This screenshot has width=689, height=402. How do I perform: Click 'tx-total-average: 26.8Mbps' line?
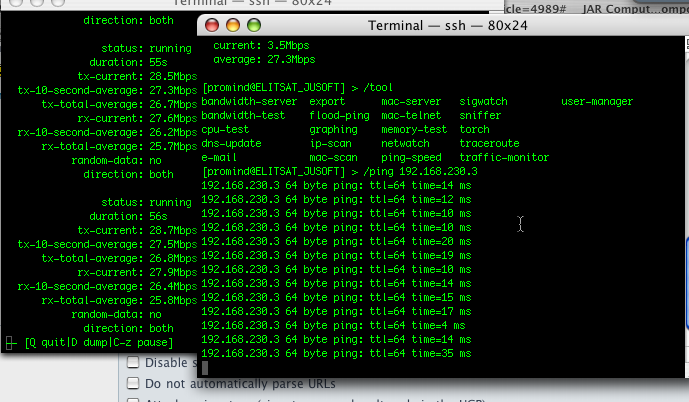[x=119, y=259]
